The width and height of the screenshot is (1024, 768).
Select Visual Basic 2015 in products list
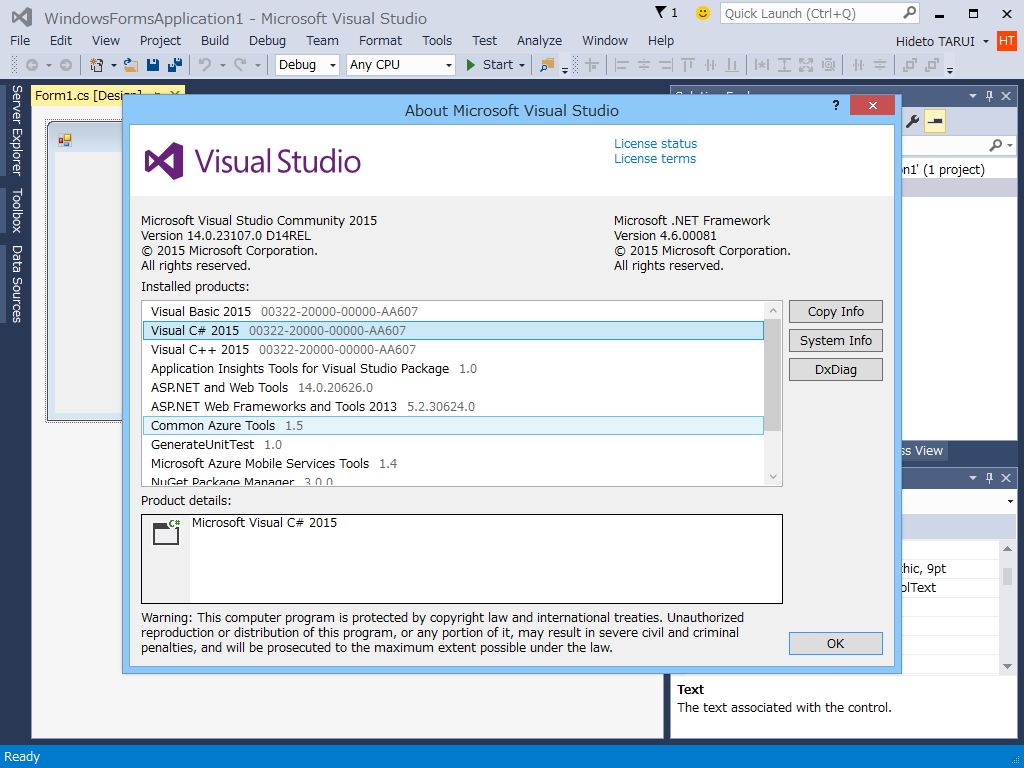point(453,312)
